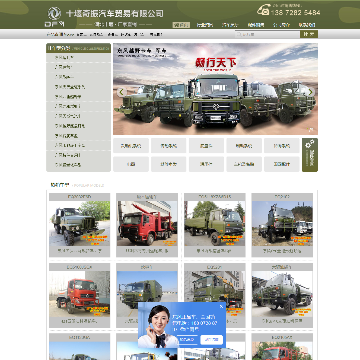360x360 pixels.
Task: Show the previous slide using the banner's left arrow
Action: (x=121, y=92)
